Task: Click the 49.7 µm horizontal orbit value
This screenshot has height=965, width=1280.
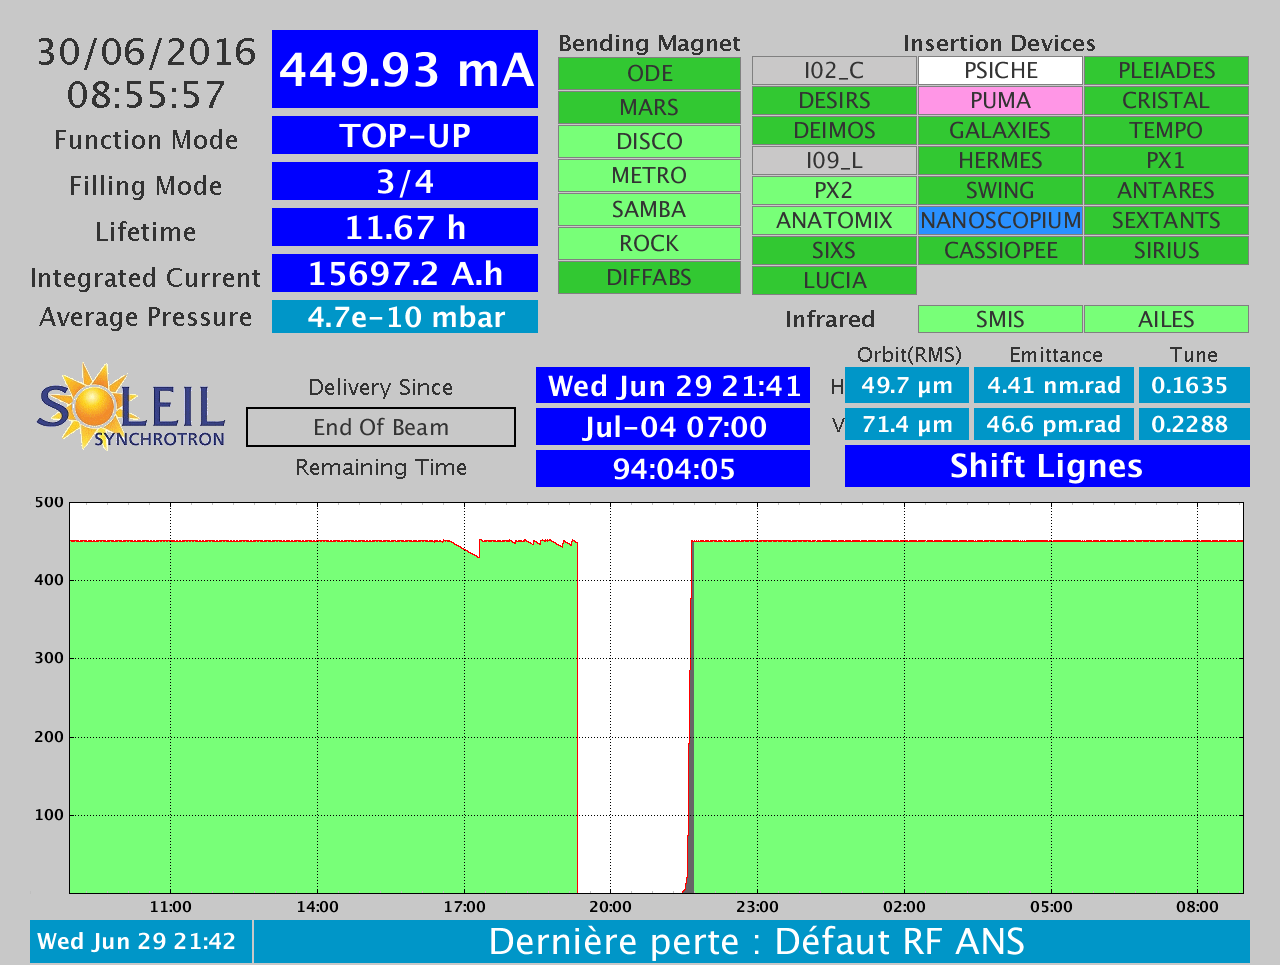Action: tap(907, 385)
